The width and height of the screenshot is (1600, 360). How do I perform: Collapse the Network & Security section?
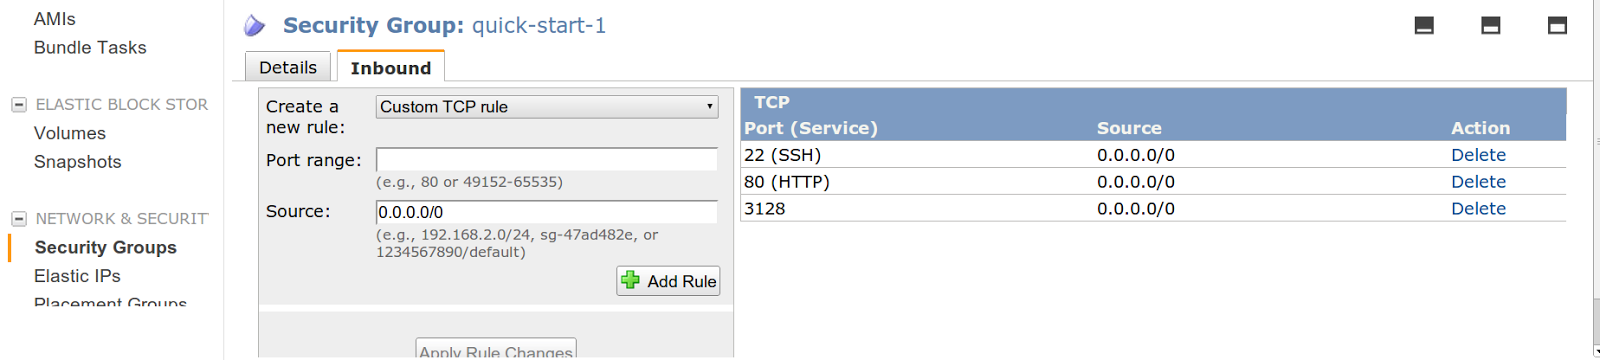click(x=18, y=218)
